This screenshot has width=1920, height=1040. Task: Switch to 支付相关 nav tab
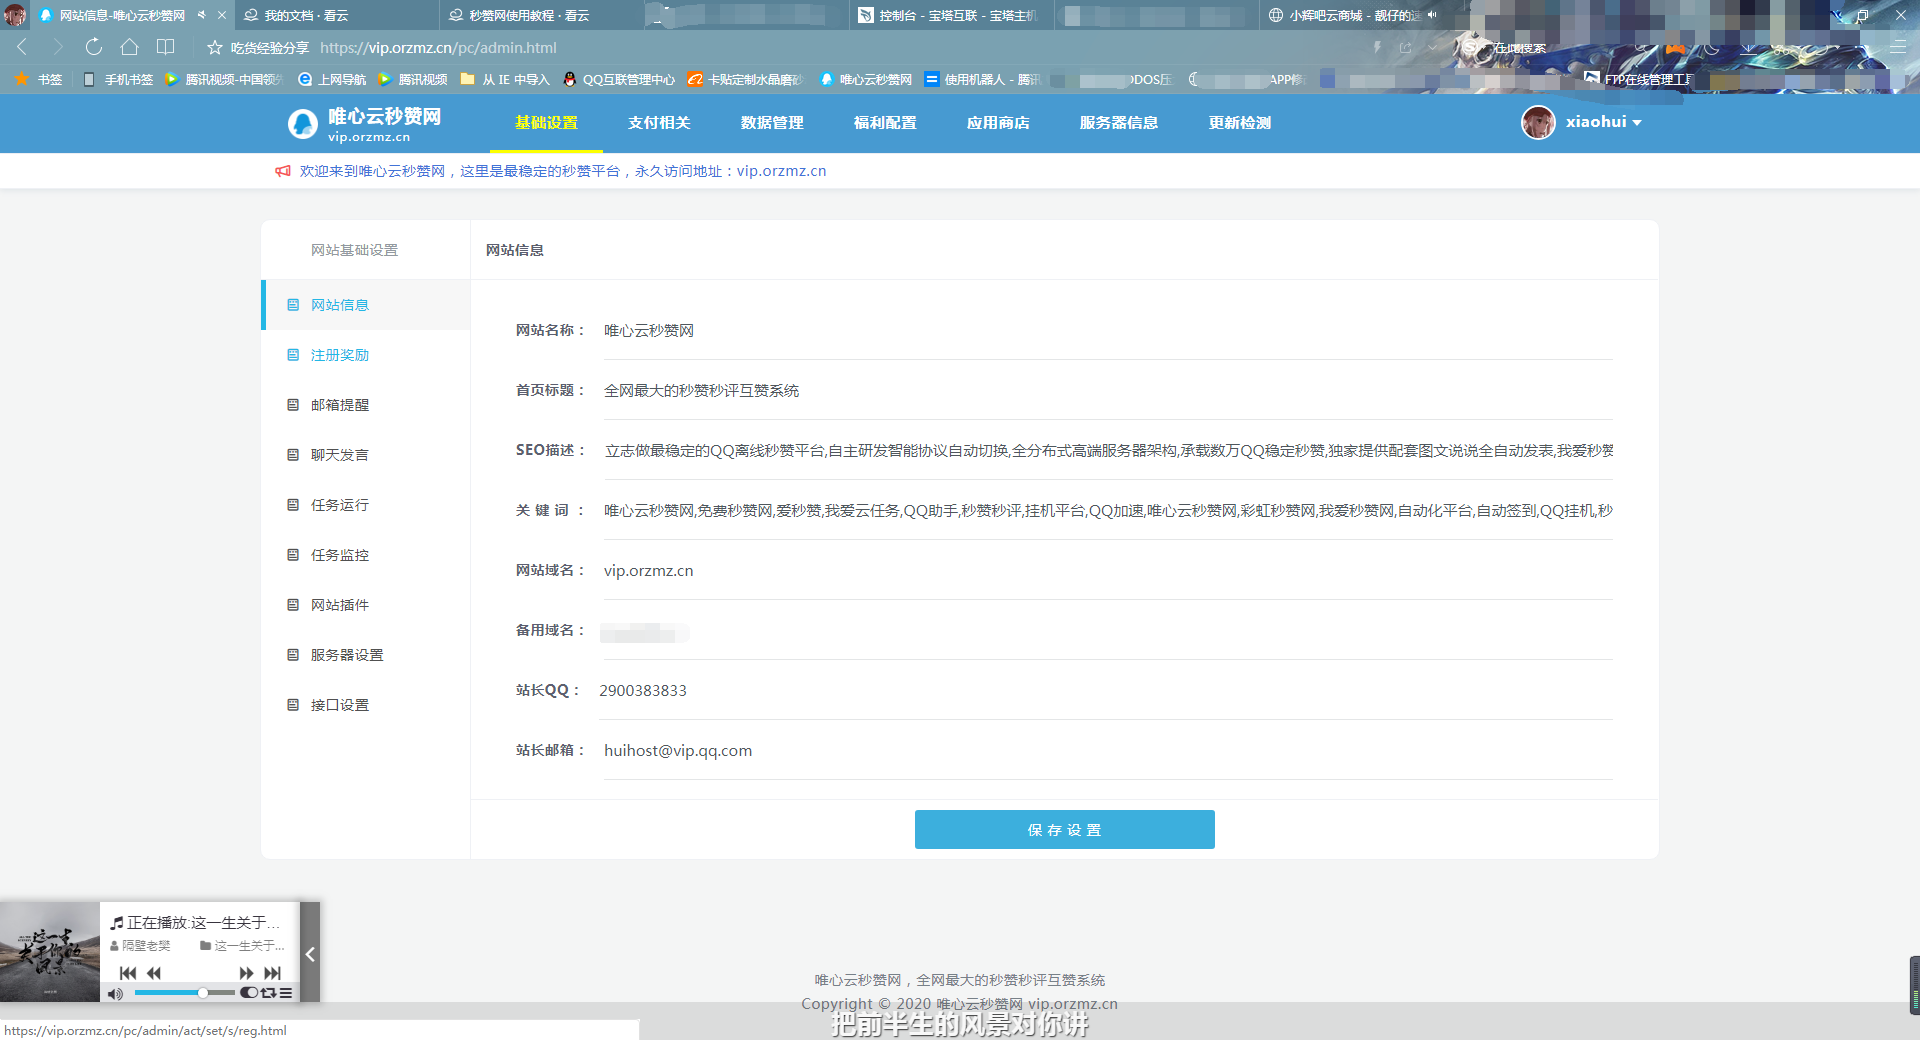pos(659,123)
